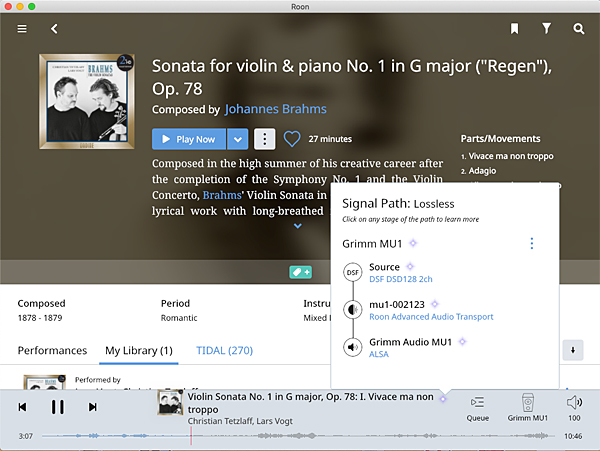Click the now playing album thumbnail

click(170, 402)
